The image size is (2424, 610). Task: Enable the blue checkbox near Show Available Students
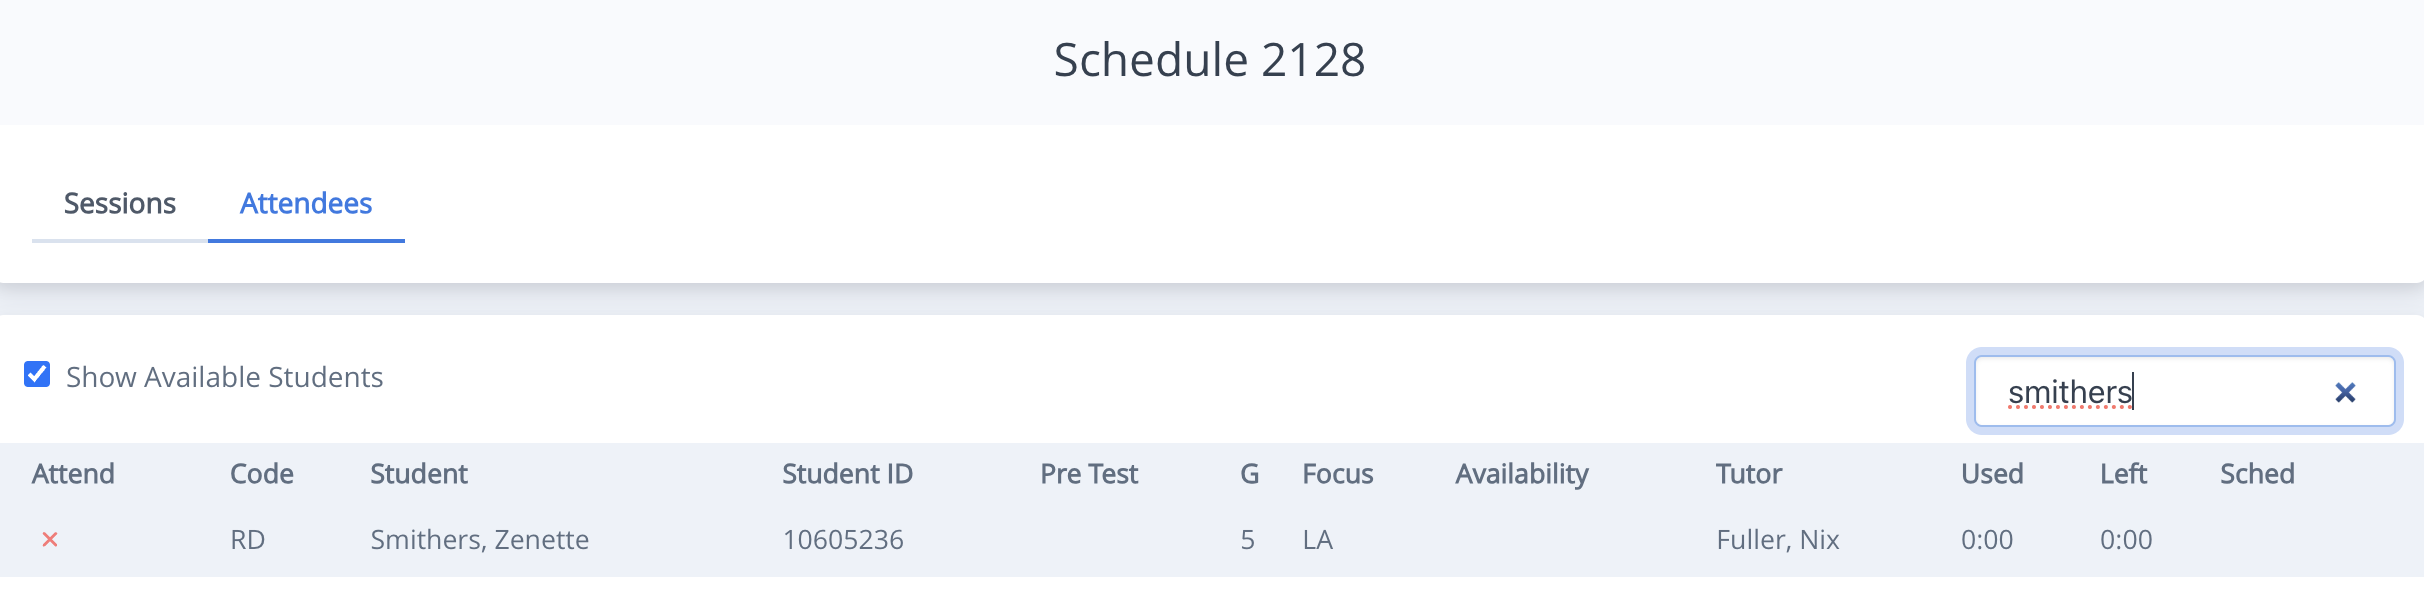37,375
